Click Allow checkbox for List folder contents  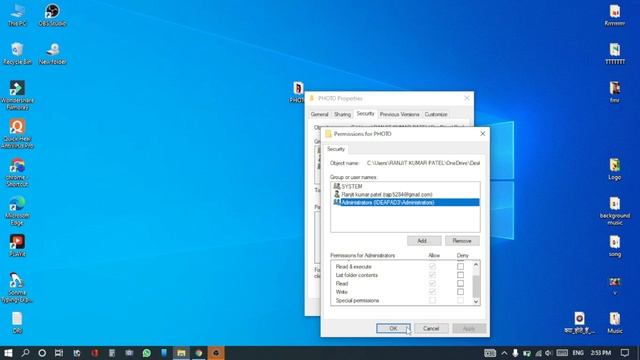(432, 275)
